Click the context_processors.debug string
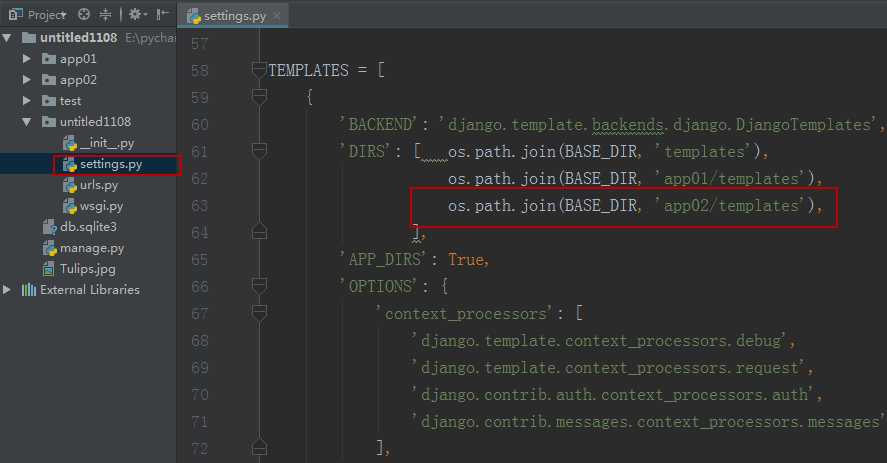This screenshot has width=887, height=463. point(600,340)
